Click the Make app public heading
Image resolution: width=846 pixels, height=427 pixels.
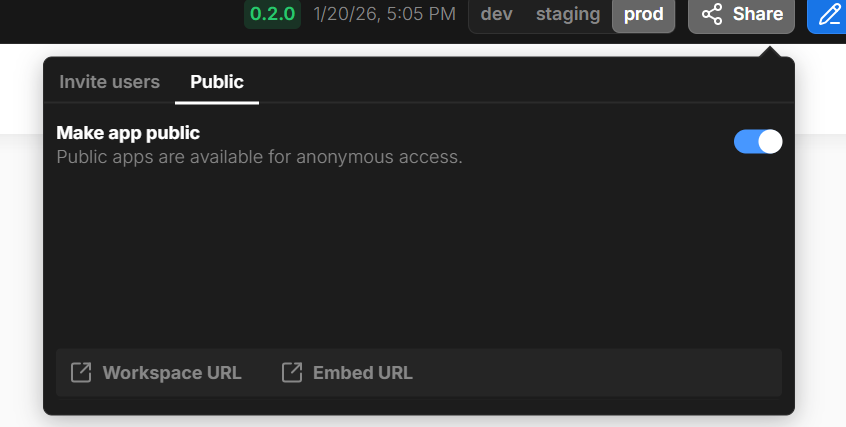point(128,132)
